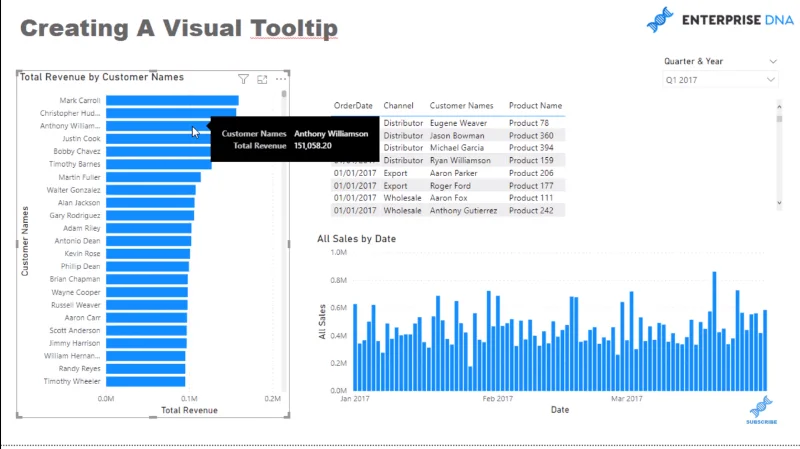Click the All Sales by Date chart title
Screen dimensions: 800x449
[x=356, y=239]
